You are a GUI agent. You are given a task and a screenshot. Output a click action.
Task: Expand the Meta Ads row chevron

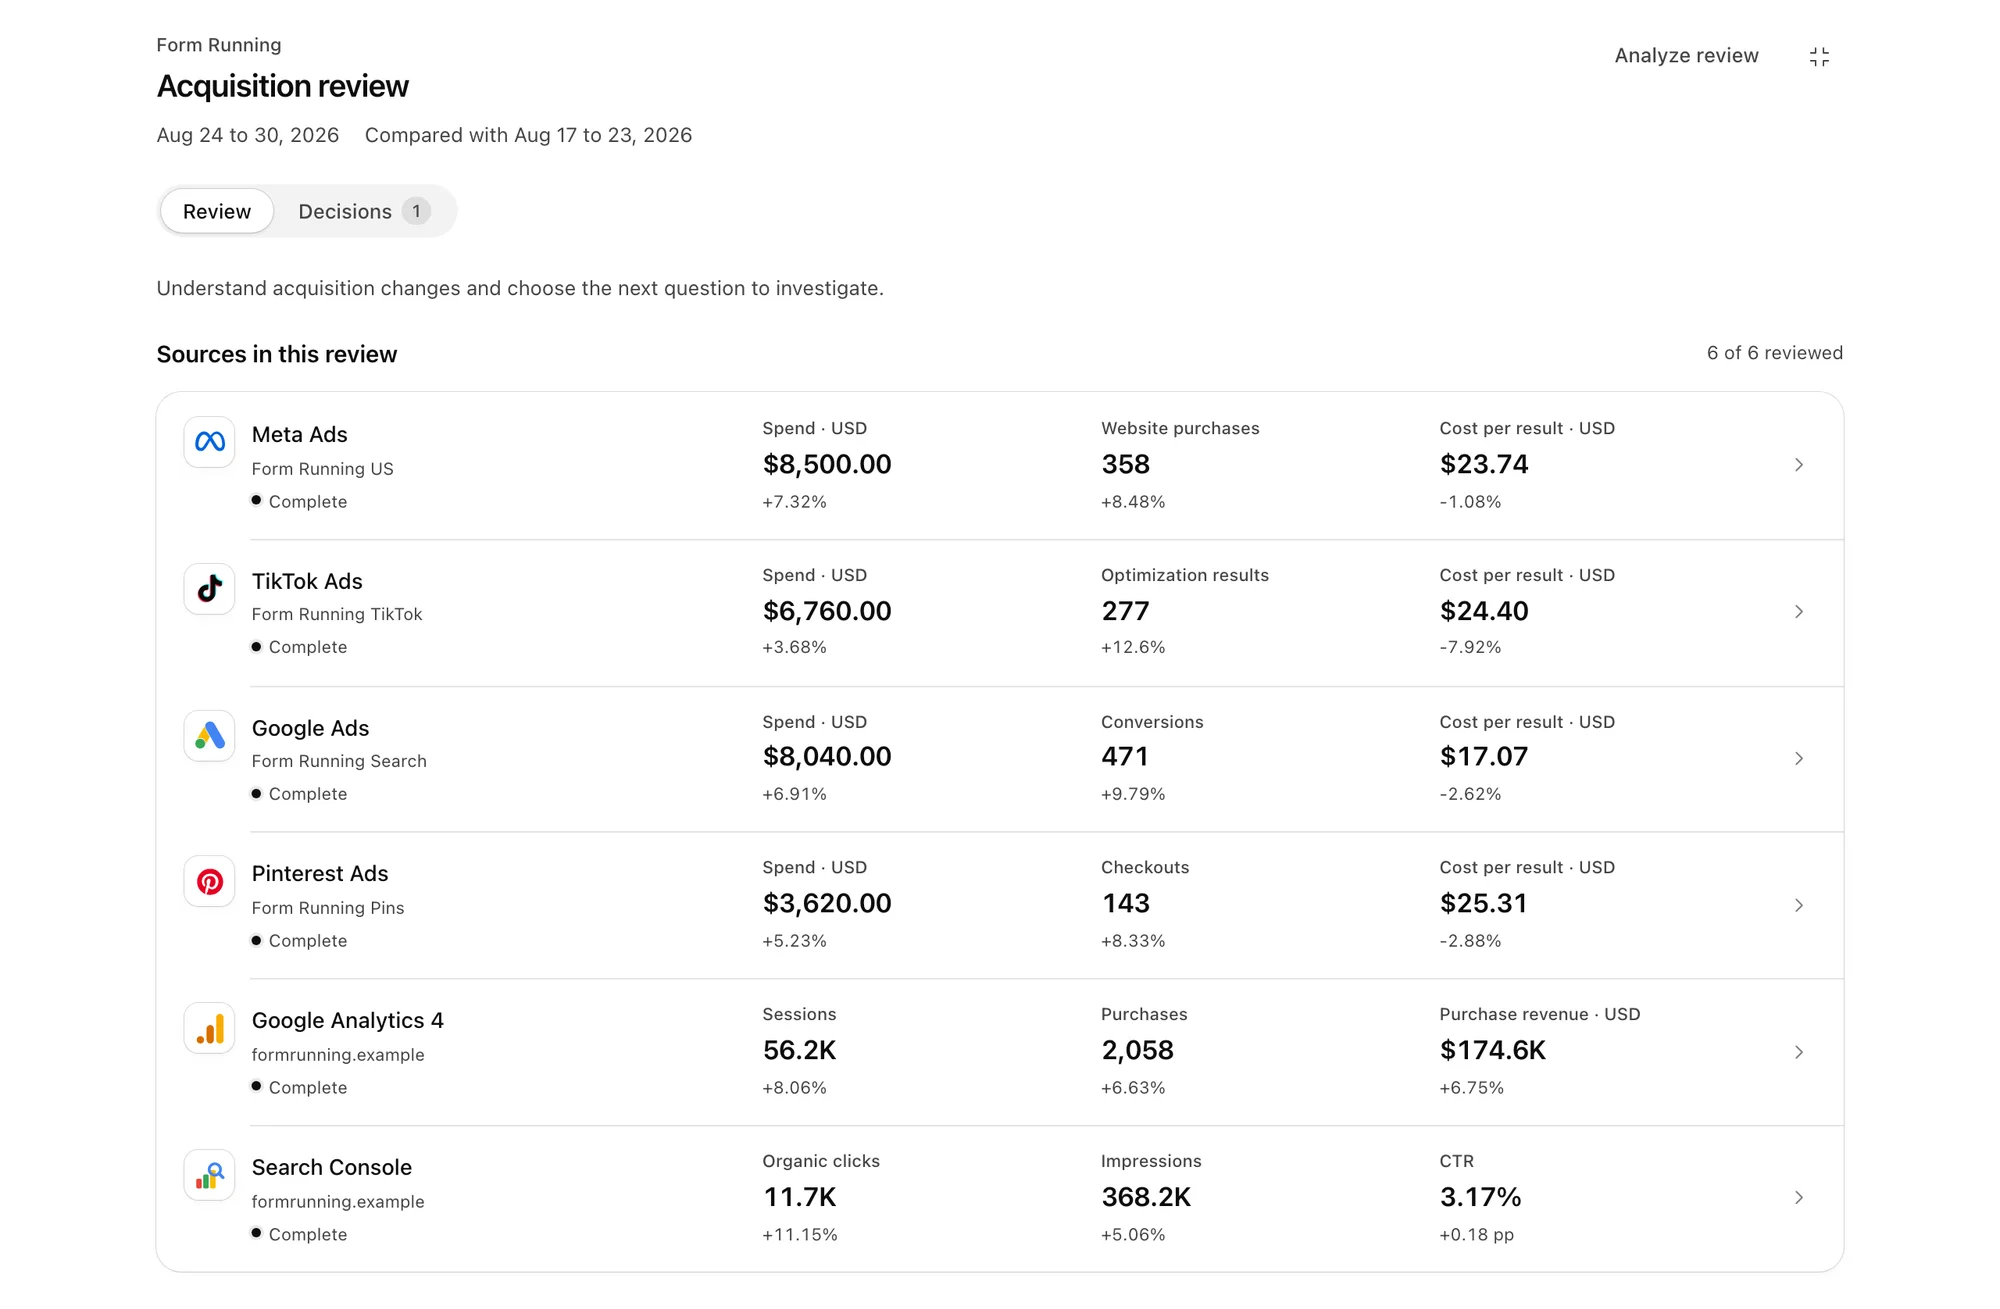(x=1798, y=465)
